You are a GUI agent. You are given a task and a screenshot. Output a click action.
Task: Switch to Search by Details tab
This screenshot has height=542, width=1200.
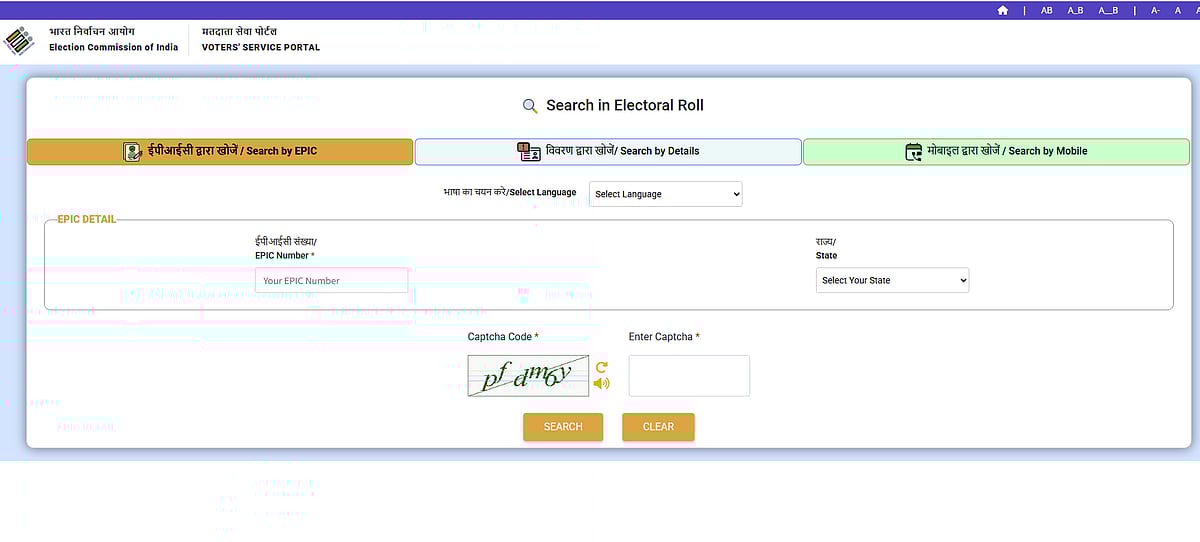click(608, 151)
